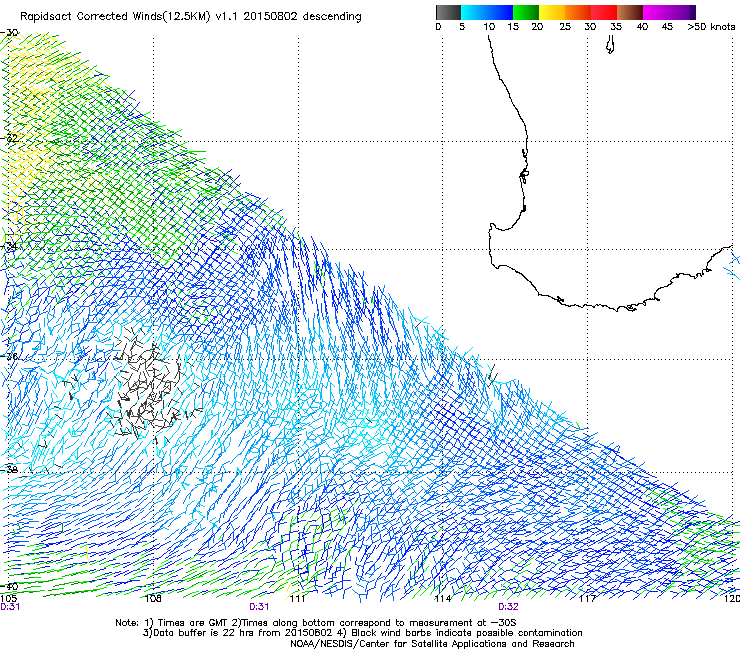Pick the green 15-20 knots legend swatch
This screenshot has width=740, height=650.
tap(526, 12)
